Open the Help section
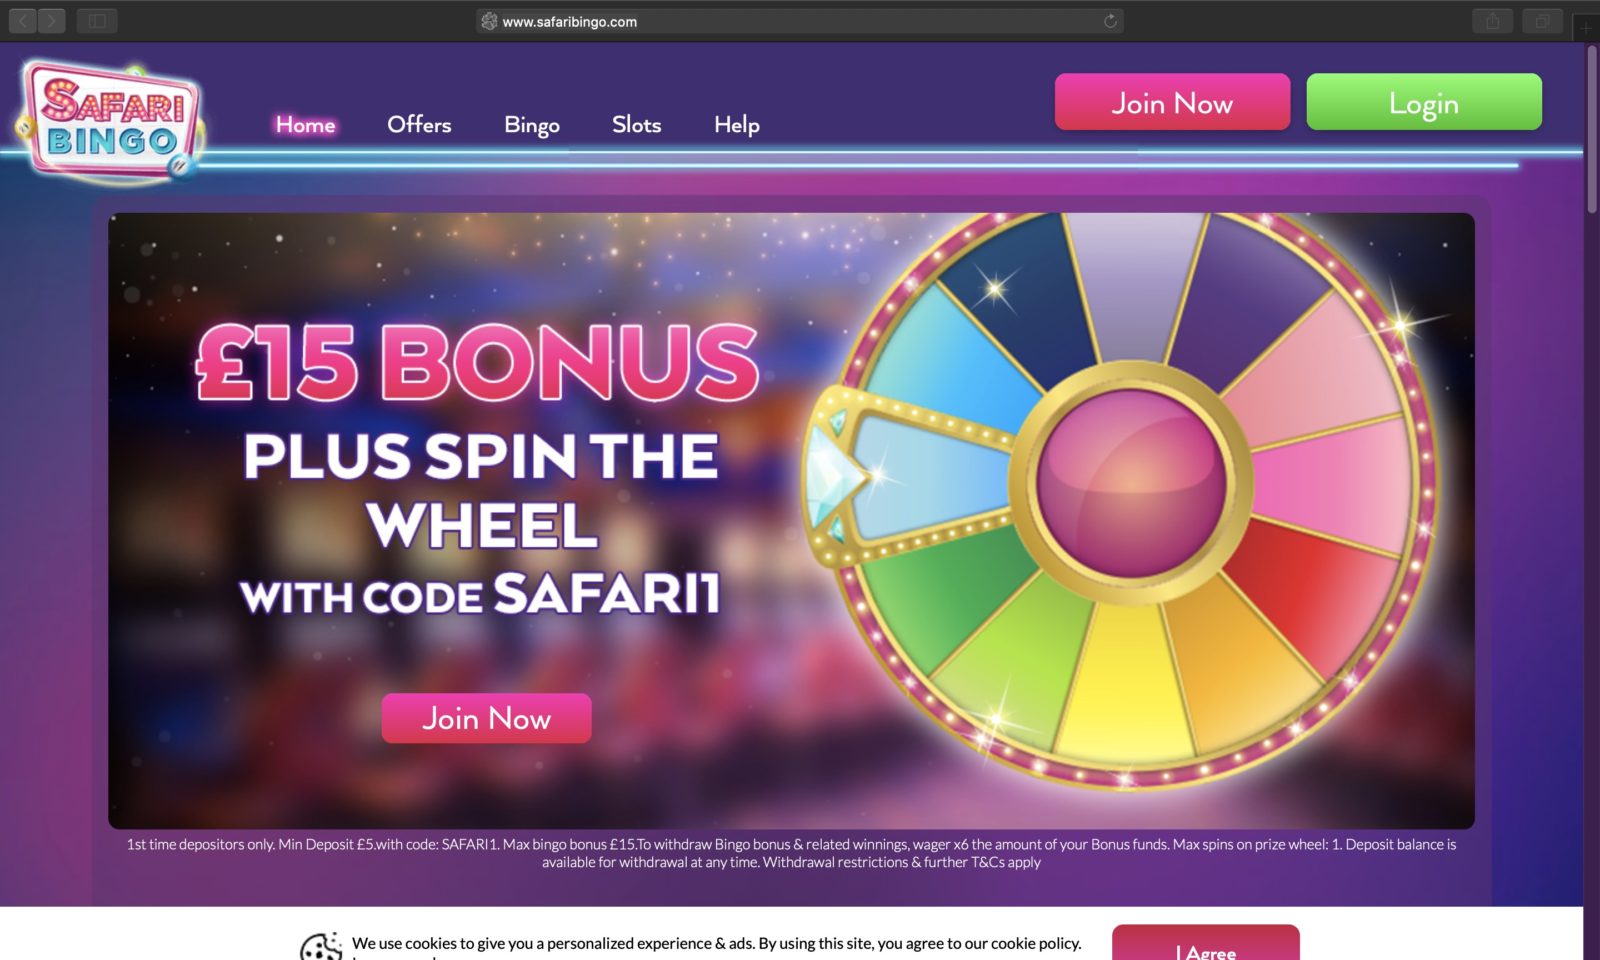This screenshot has width=1600, height=960. 736,124
